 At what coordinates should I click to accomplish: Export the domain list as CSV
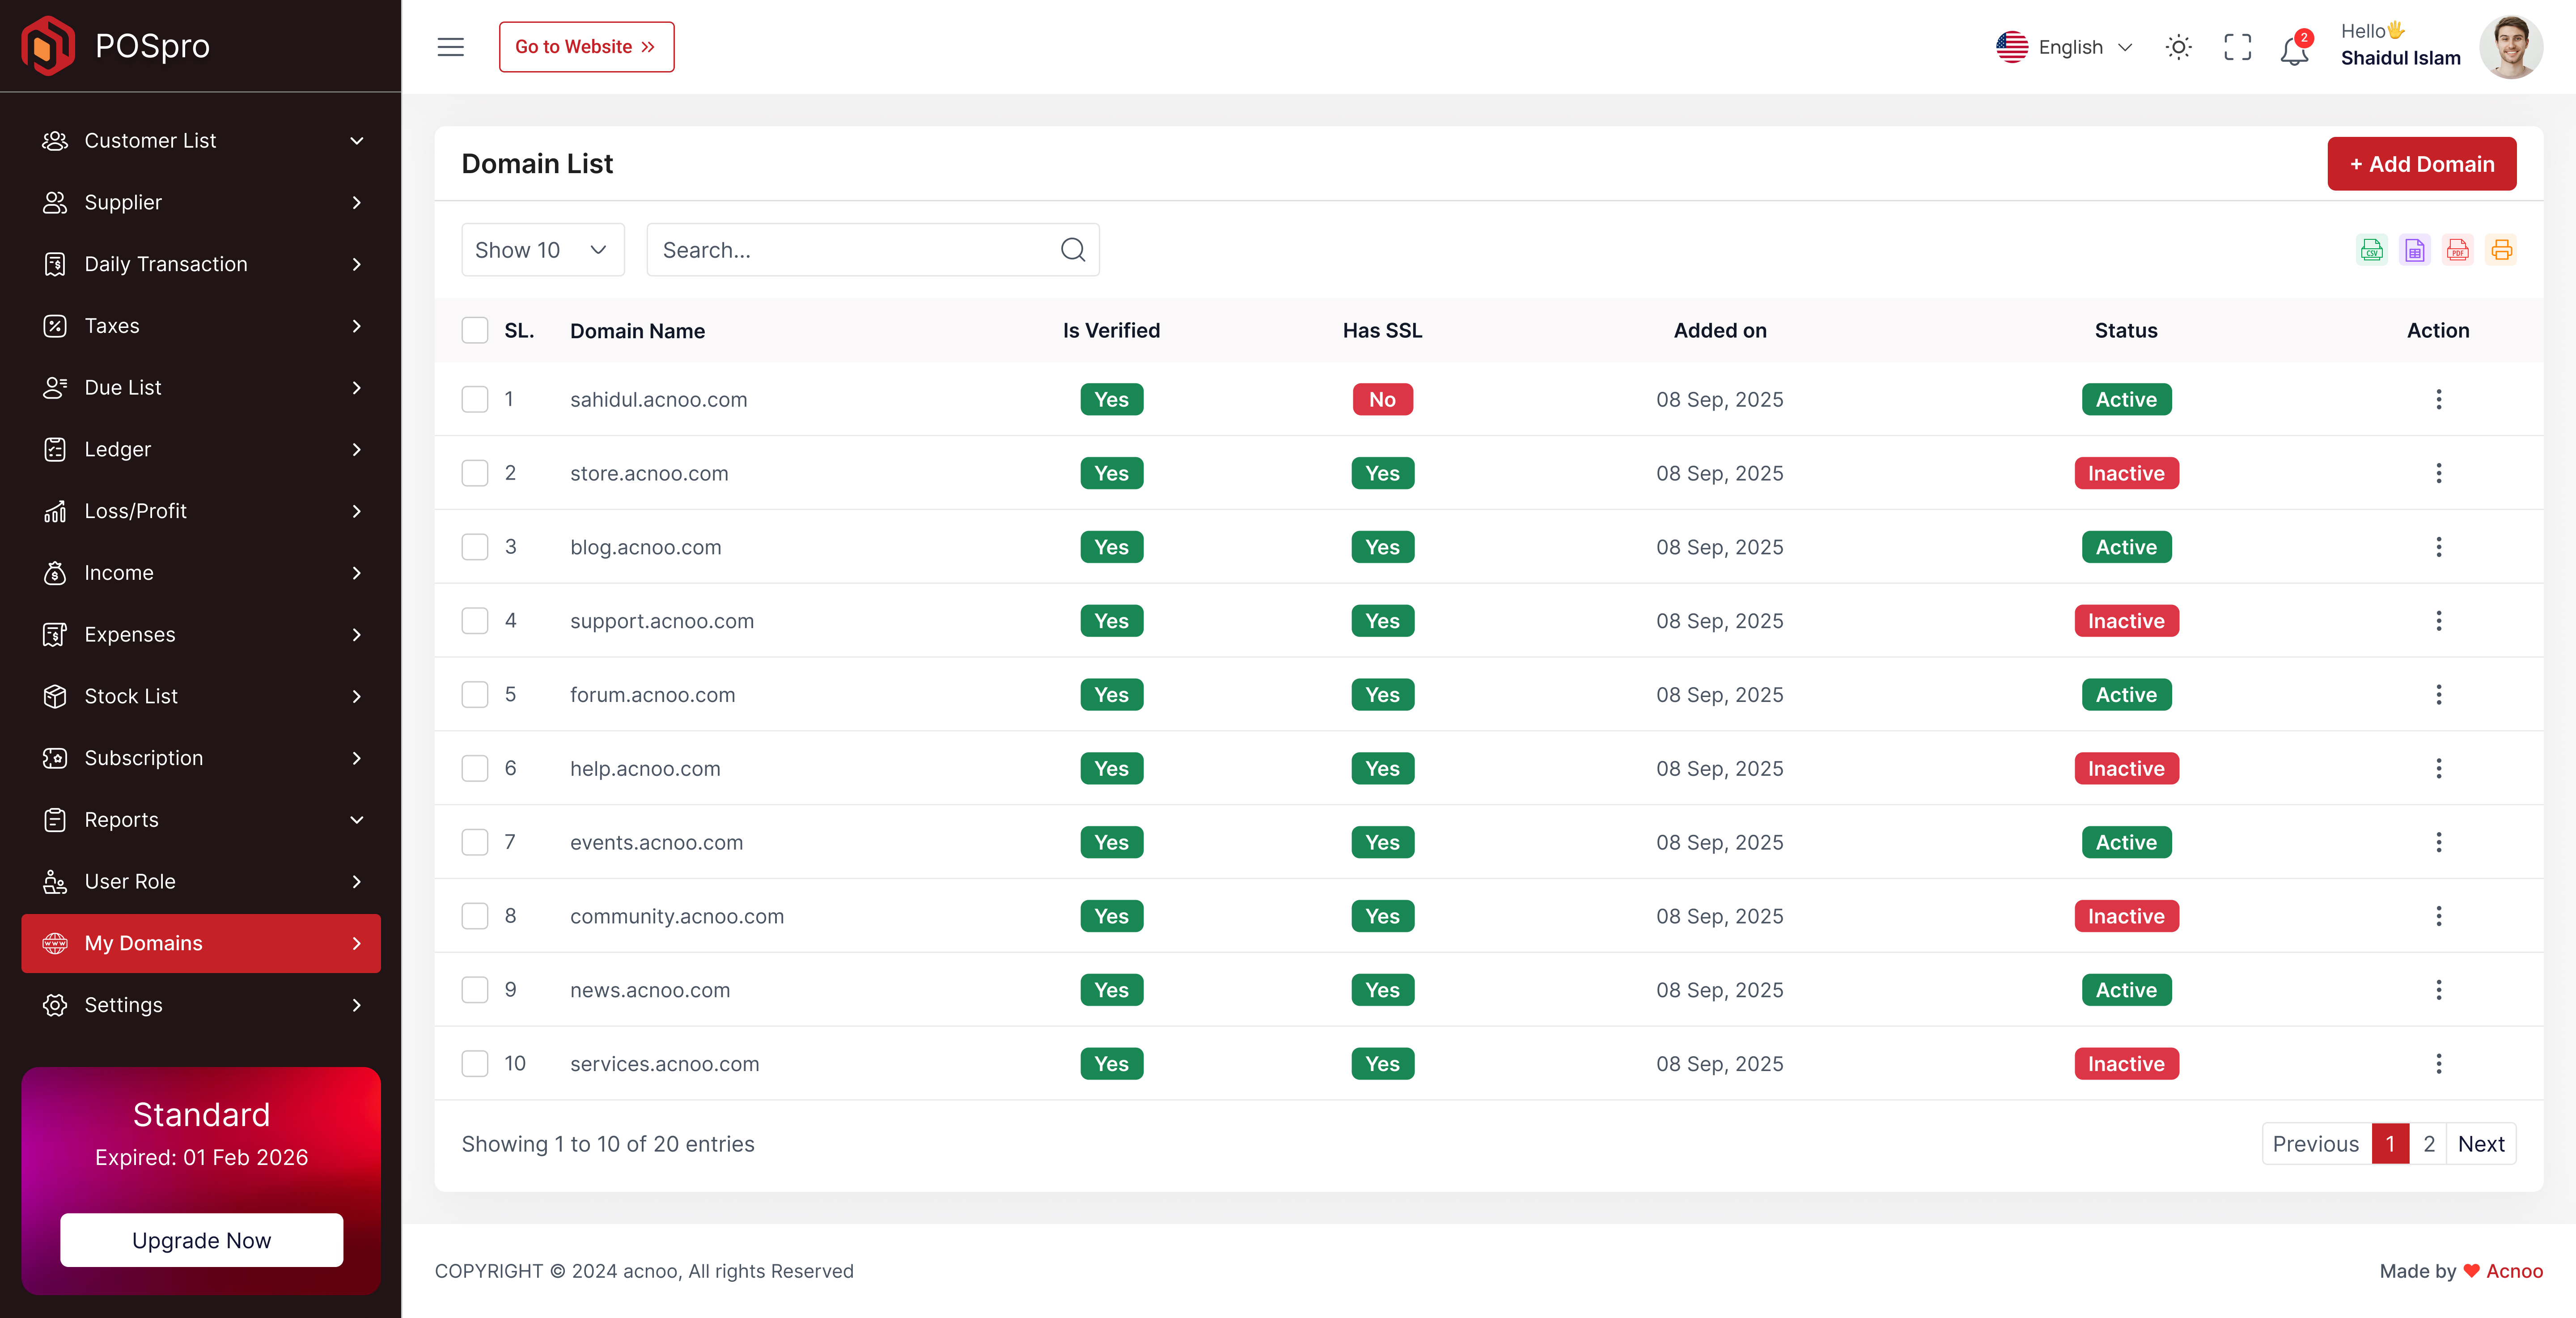point(2371,250)
